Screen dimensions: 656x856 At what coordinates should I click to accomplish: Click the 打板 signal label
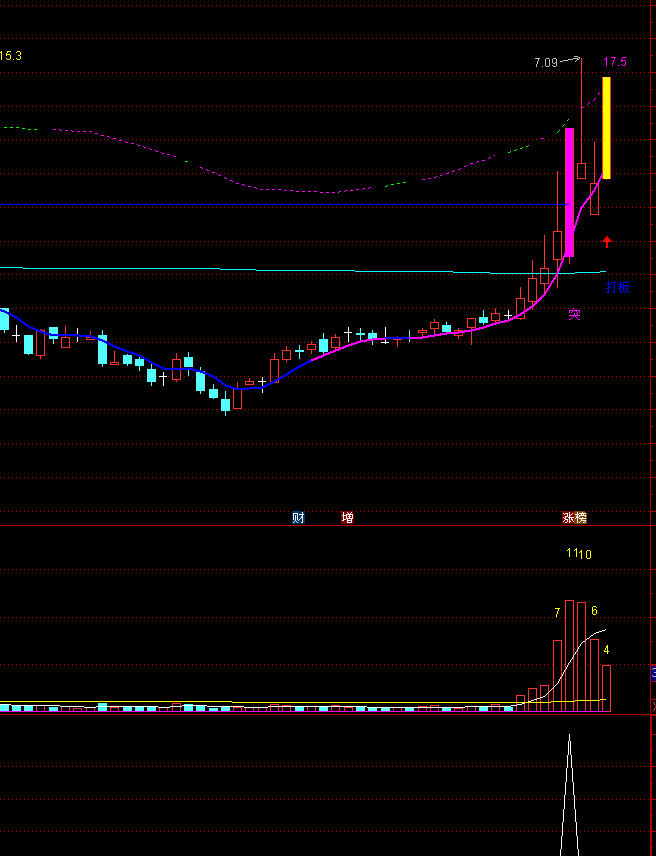point(617,287)
